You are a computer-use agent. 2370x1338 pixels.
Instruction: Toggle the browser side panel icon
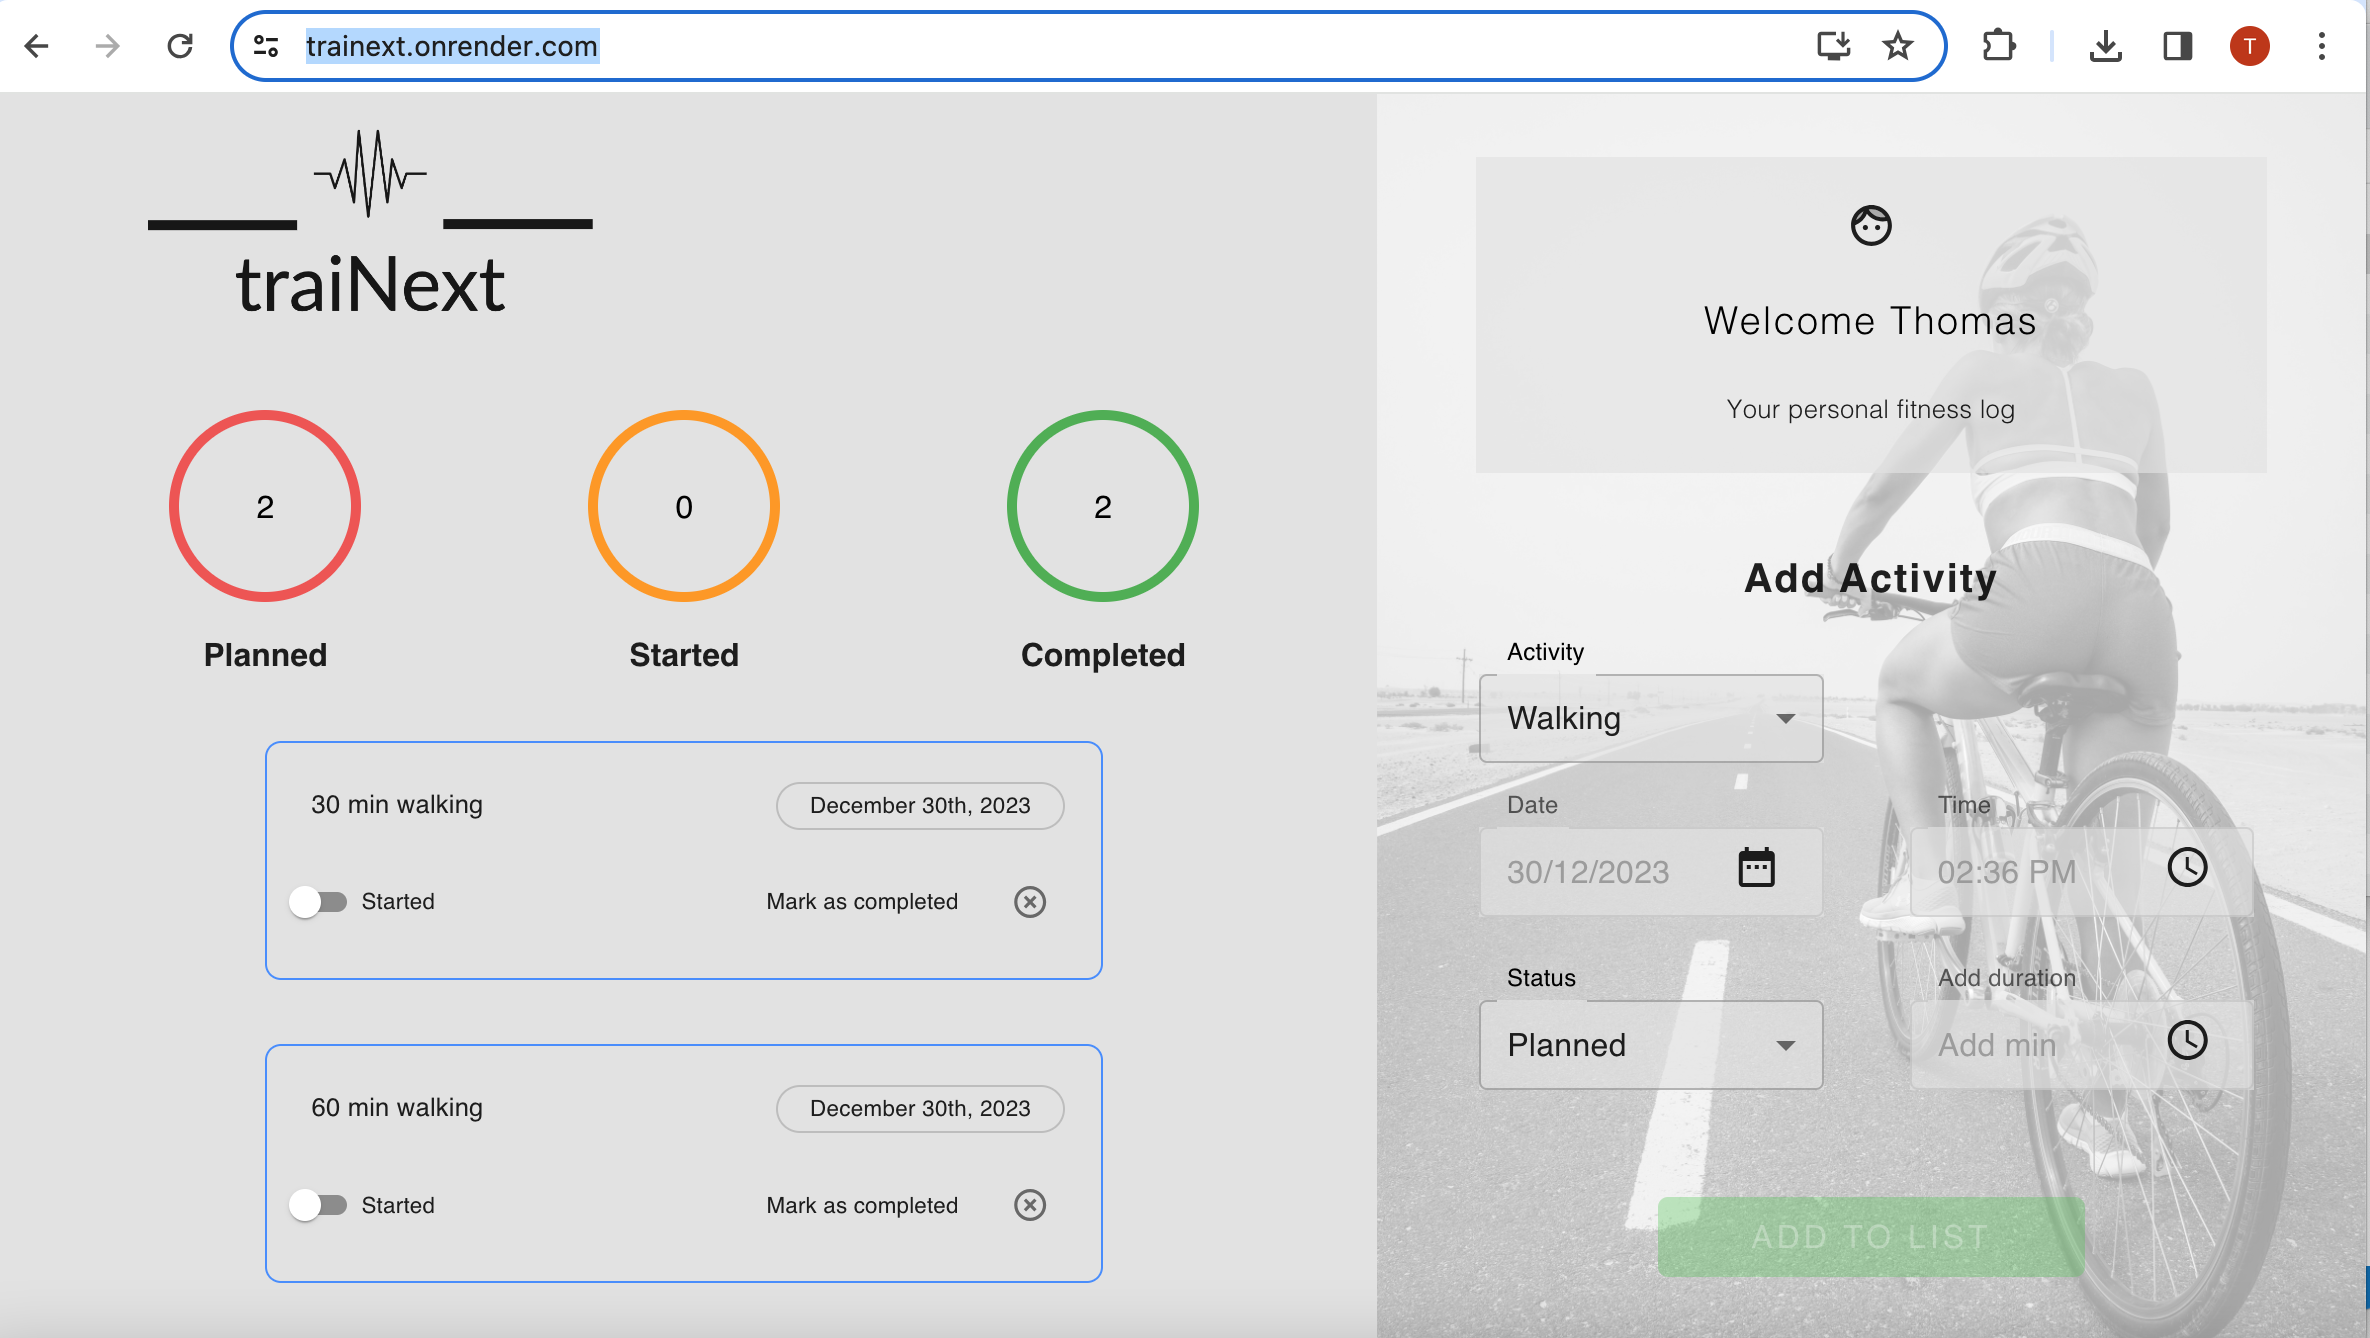click(2177, 46)
